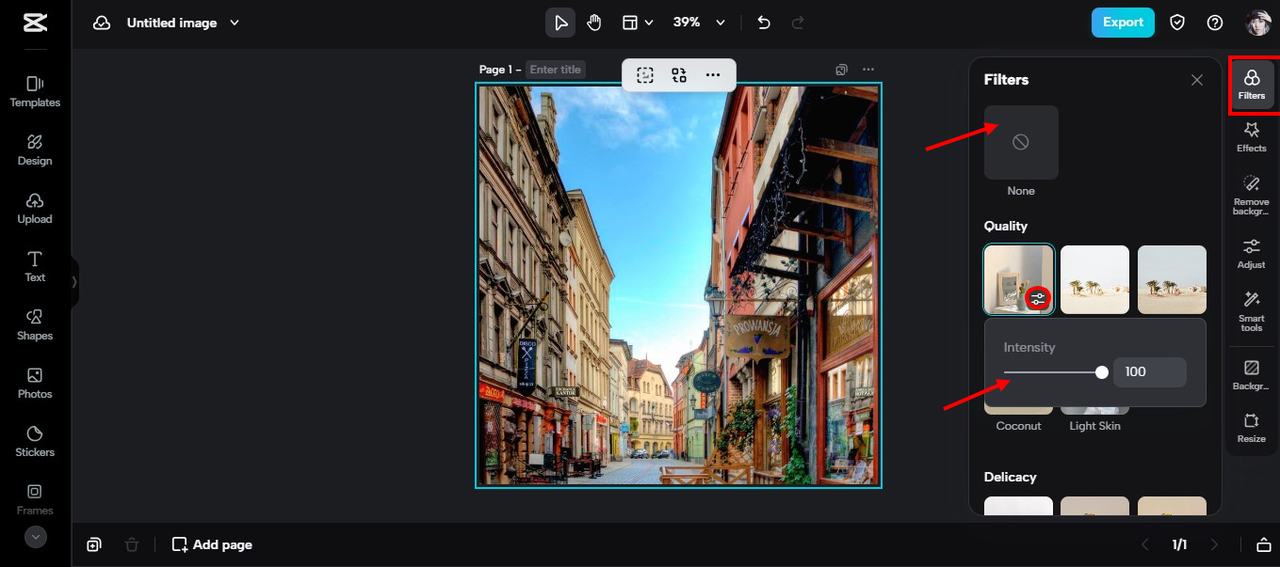The height and width of the screenshot is (567, 1280).
Task: Open the user profile avatar
Action: pyautogui.click(x=1257, y=23)
